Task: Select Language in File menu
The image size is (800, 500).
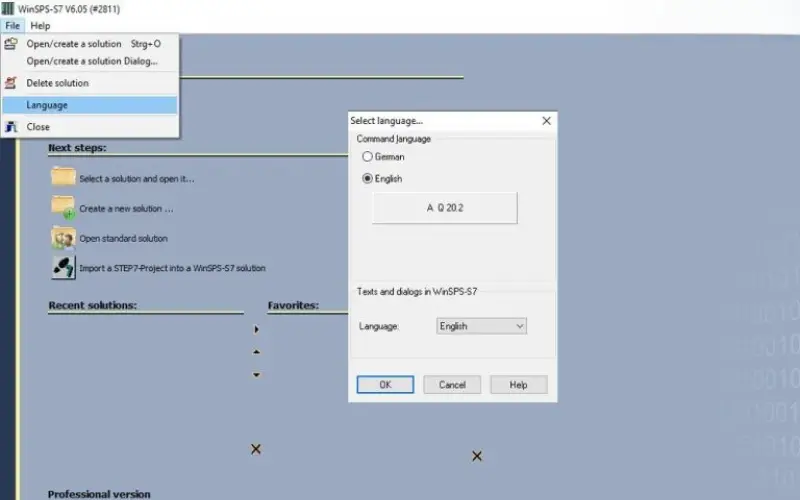Action: (90, 105)
